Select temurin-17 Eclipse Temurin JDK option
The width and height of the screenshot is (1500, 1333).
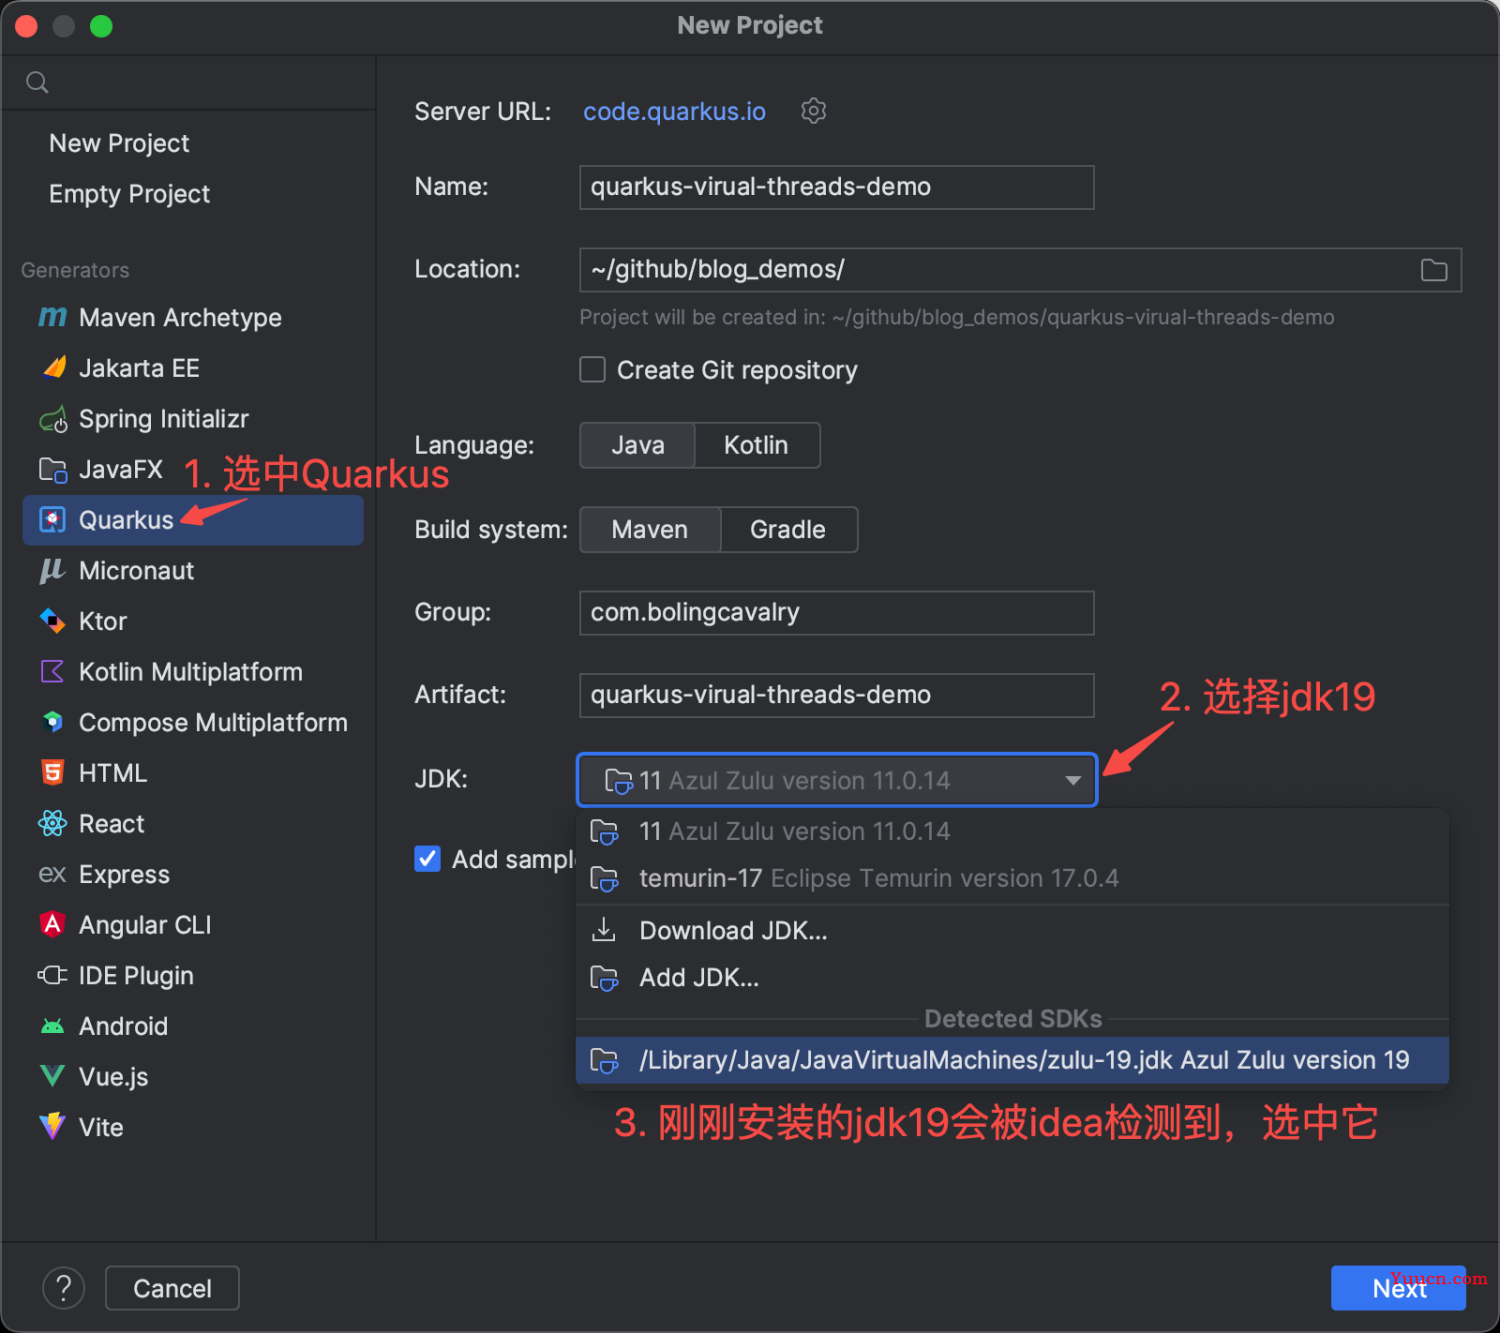click(1012, 878)
